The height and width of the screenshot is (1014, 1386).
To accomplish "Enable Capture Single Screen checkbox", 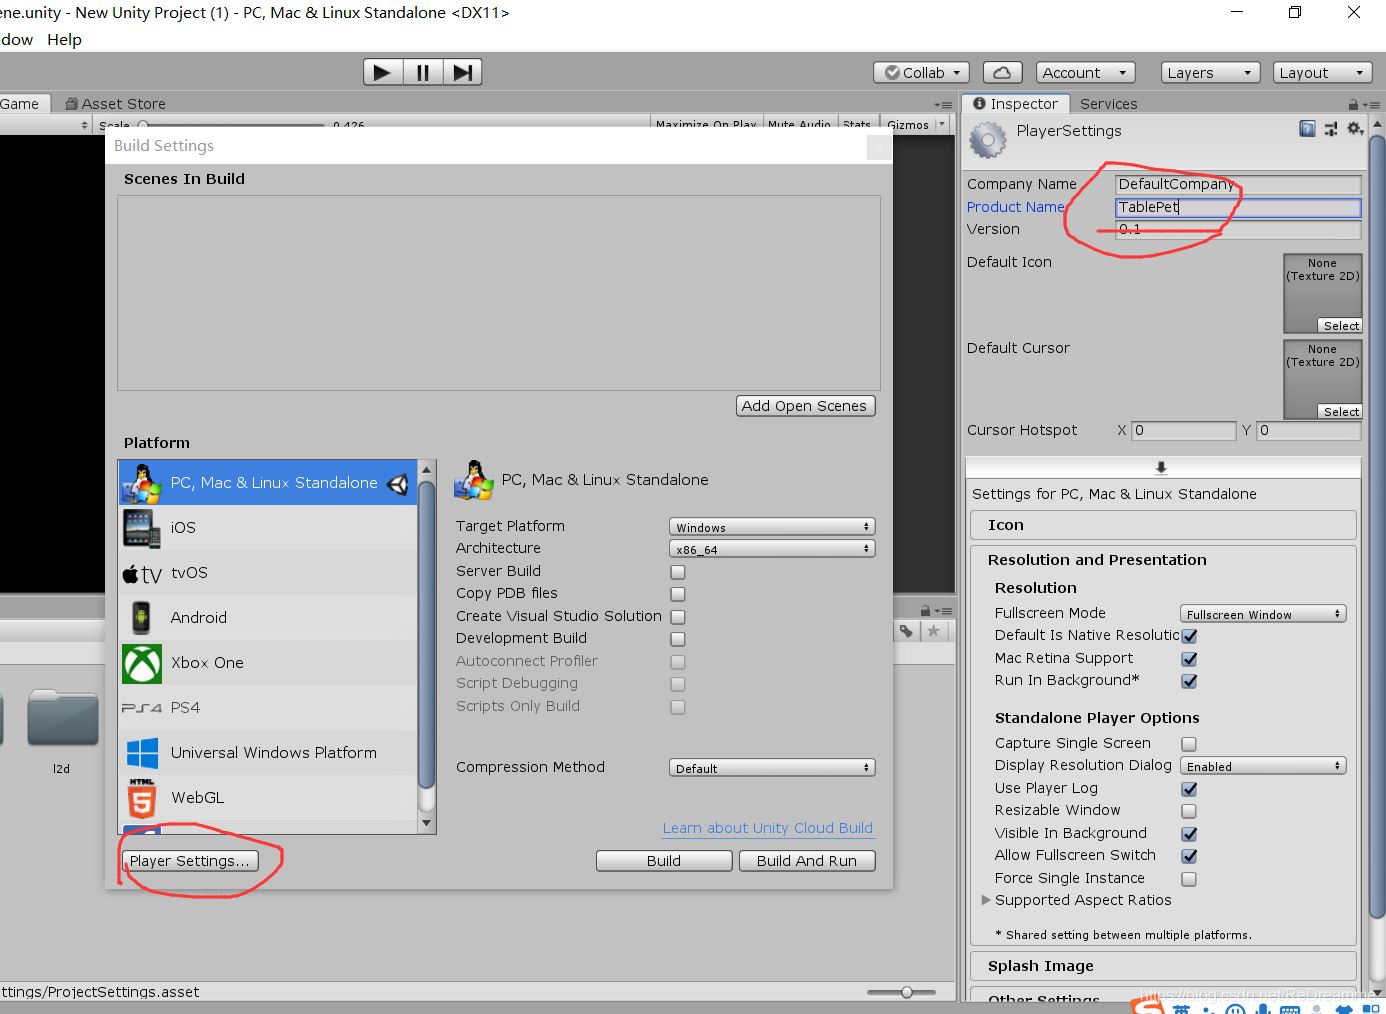I will (x=1189, y=744).
